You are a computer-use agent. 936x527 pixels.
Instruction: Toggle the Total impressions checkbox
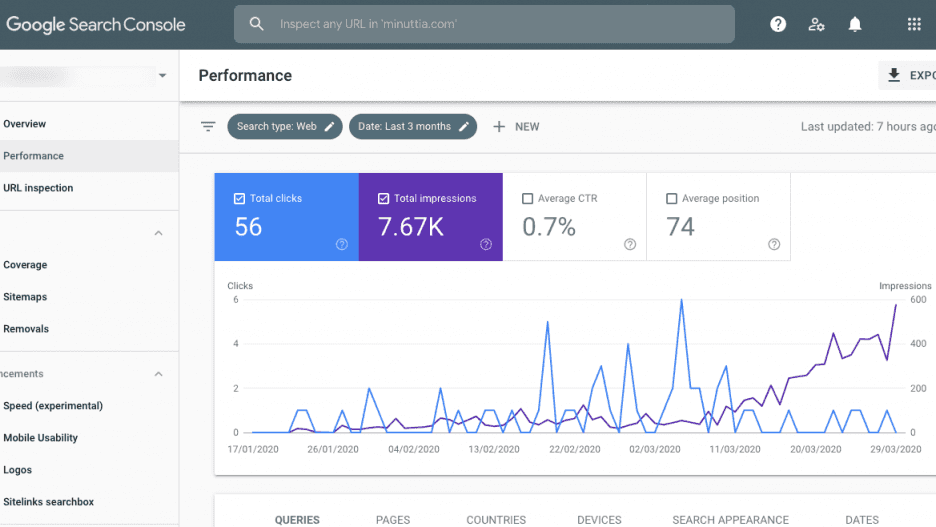pyautogui.click(x=383, y=199)
